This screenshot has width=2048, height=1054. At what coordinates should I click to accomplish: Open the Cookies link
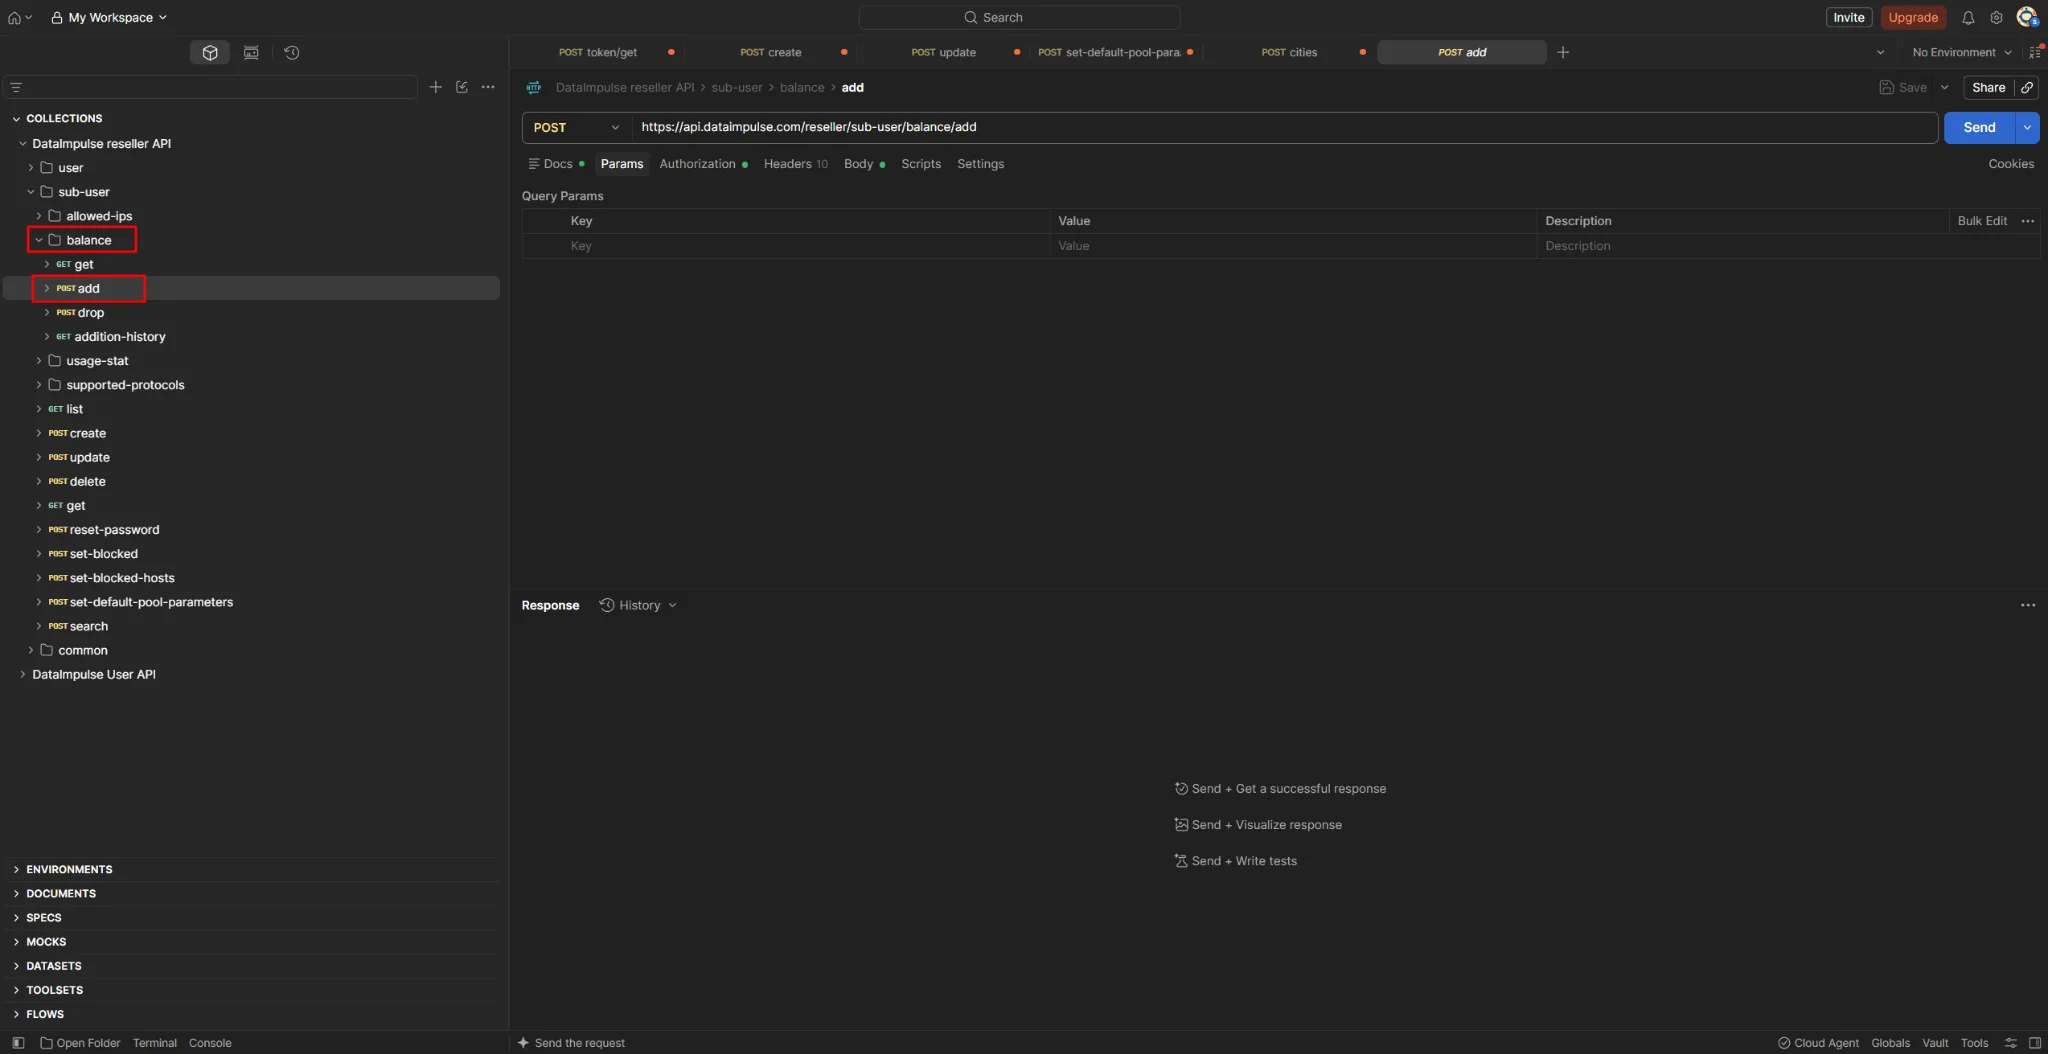point(2011,164)
